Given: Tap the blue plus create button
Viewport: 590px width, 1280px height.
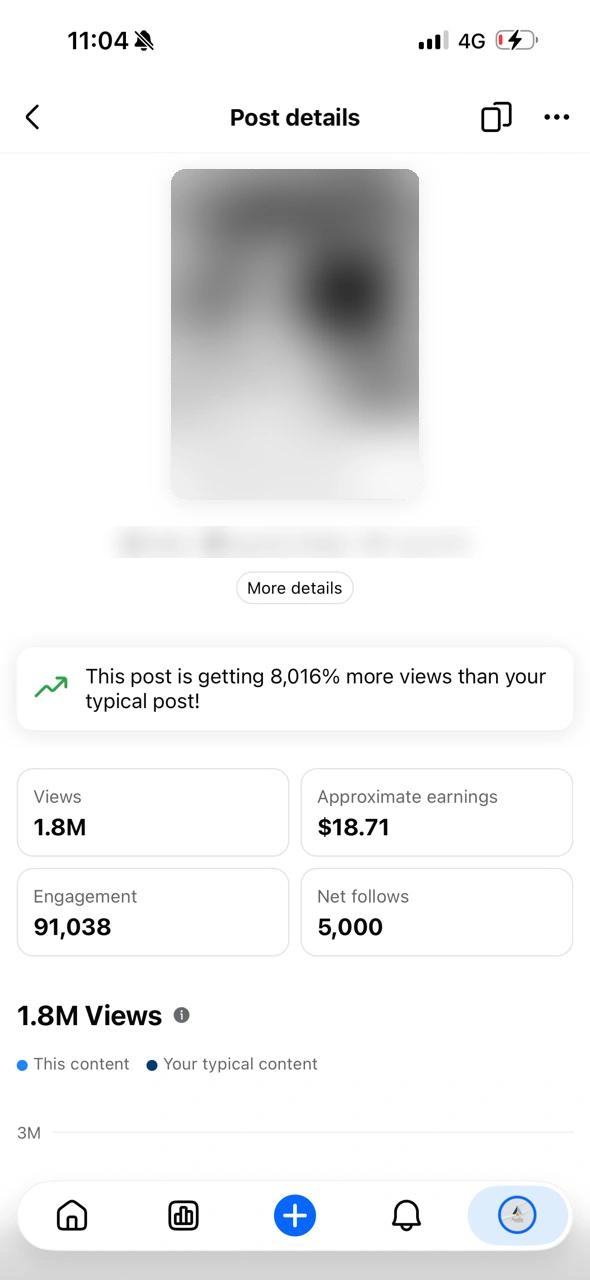Looking at the screenshot, I should tap(295, 1216).
